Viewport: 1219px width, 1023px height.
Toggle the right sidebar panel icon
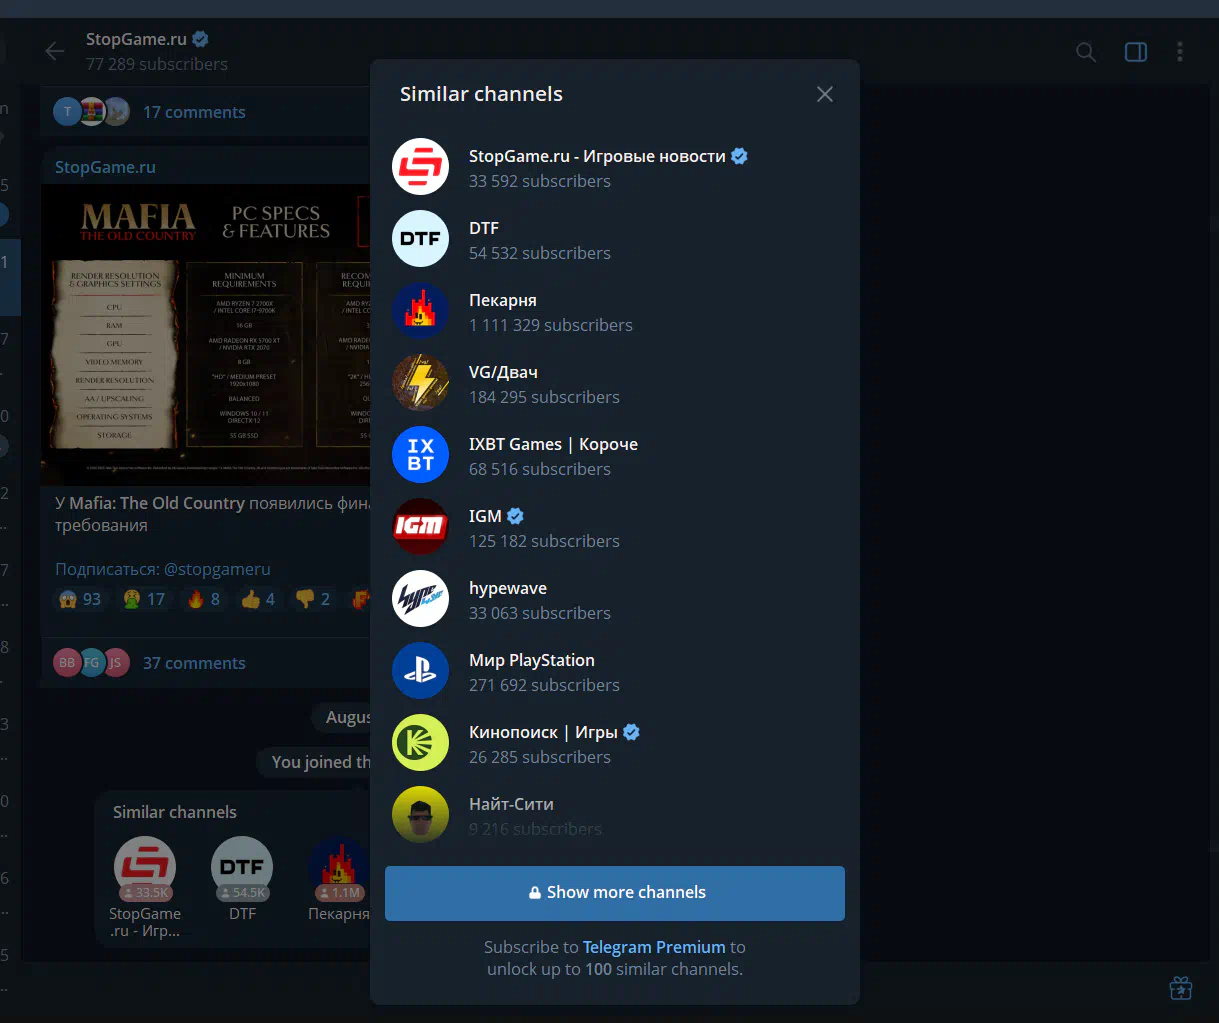(1136, 52)
